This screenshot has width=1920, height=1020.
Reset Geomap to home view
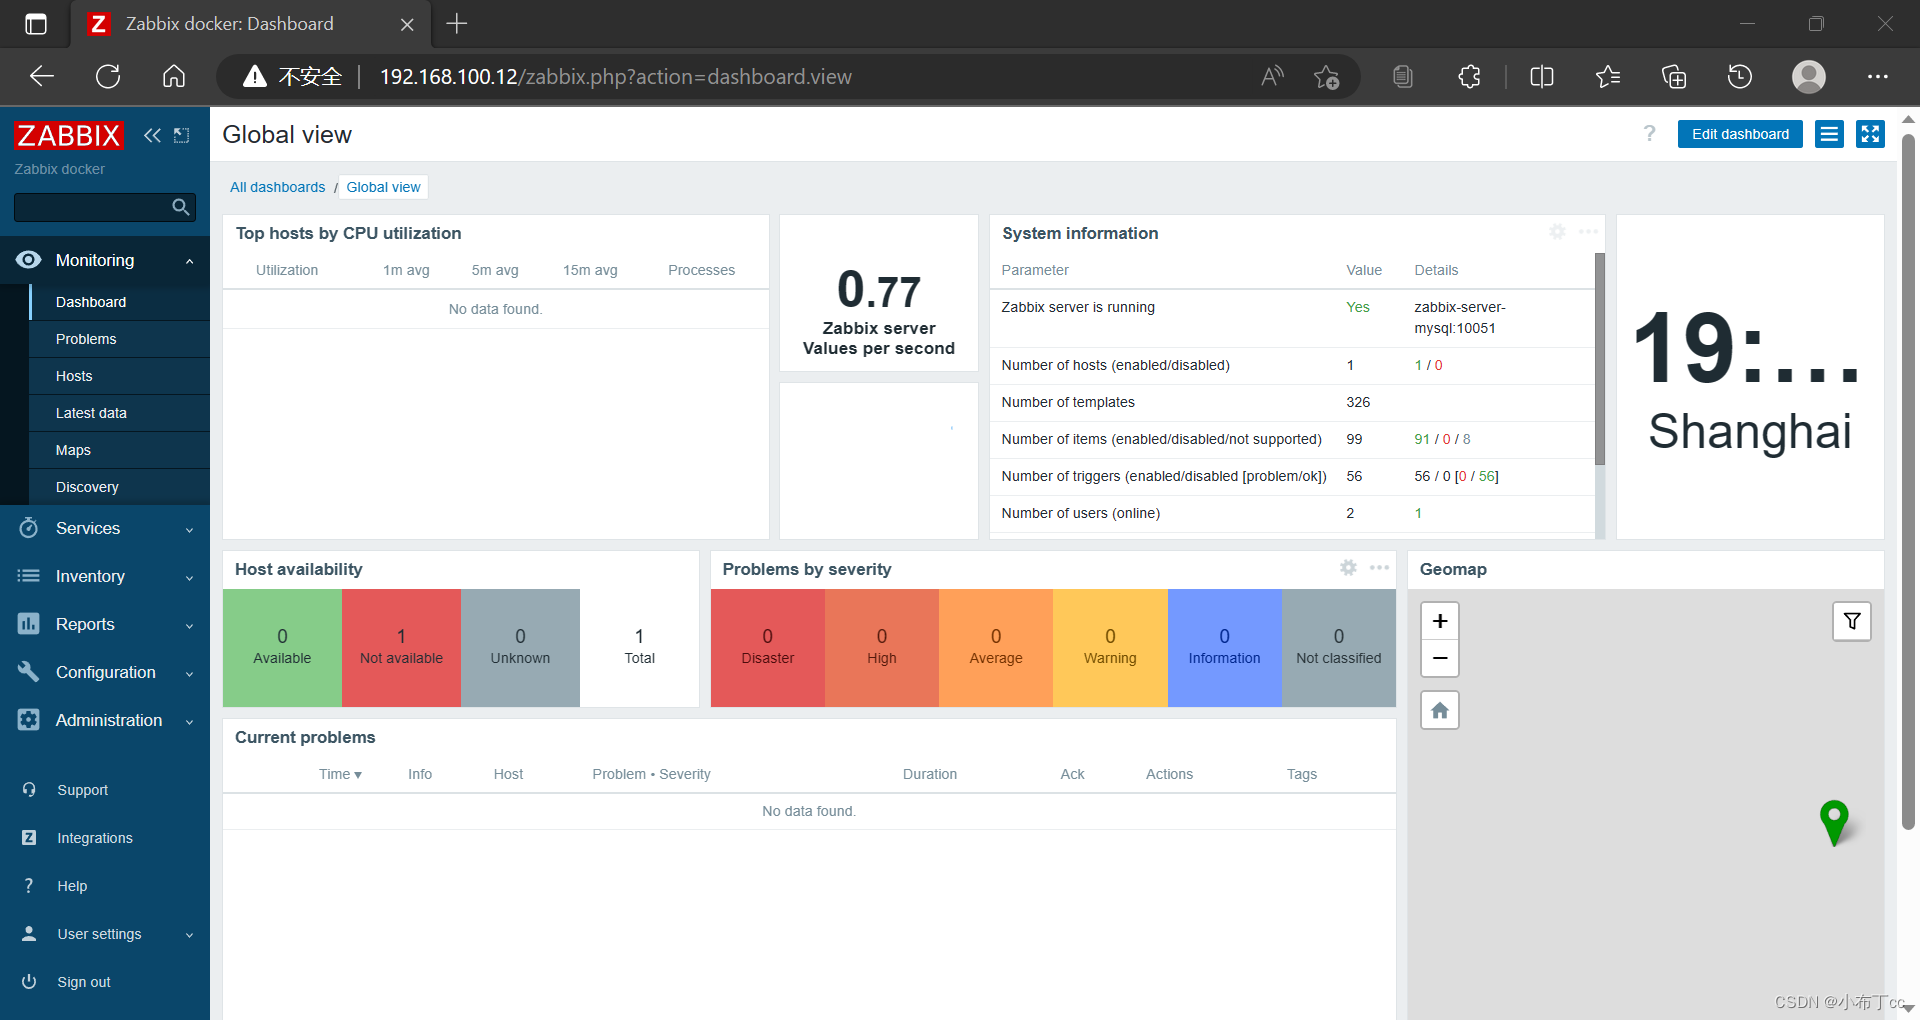pyautogui.click(x=1440, y=710)
